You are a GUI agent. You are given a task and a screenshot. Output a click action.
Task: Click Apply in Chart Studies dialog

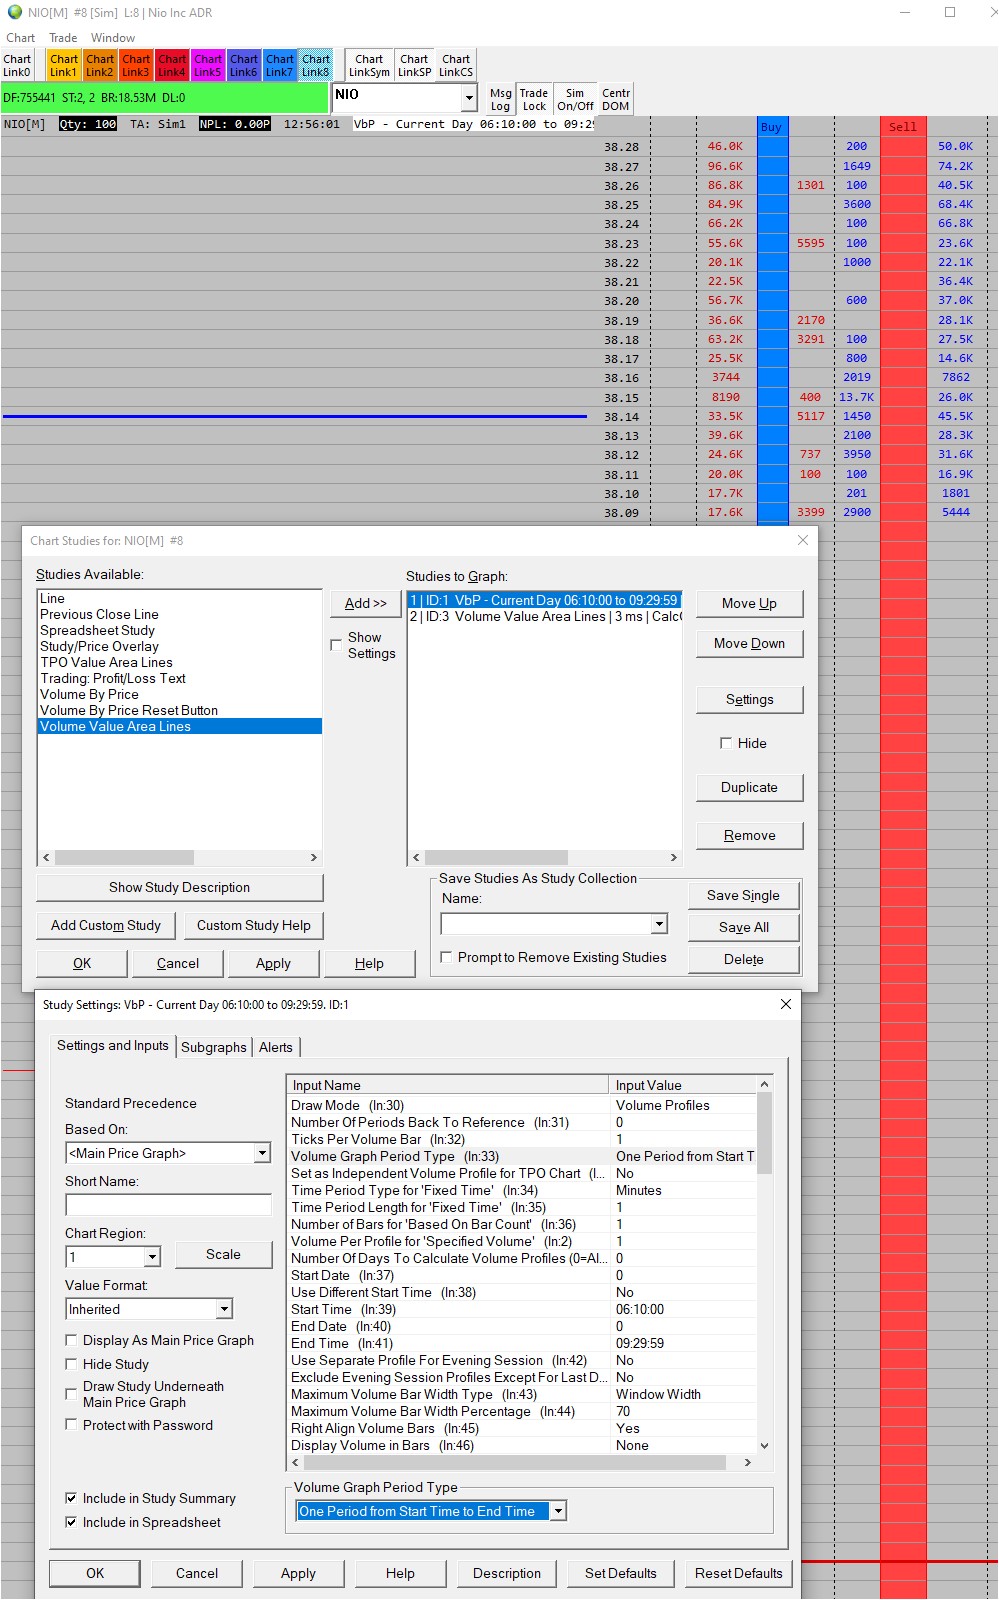click(x=273, y=963)
